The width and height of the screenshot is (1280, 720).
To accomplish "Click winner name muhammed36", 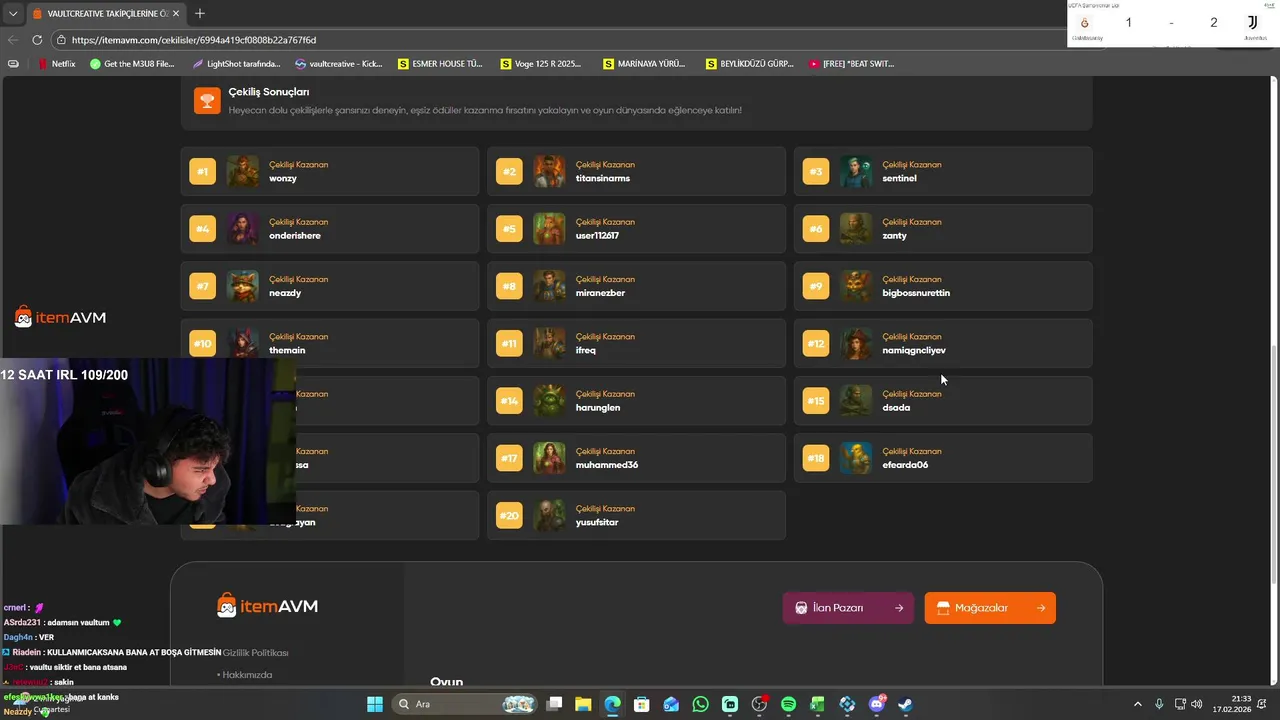I will tap(606, 465).
